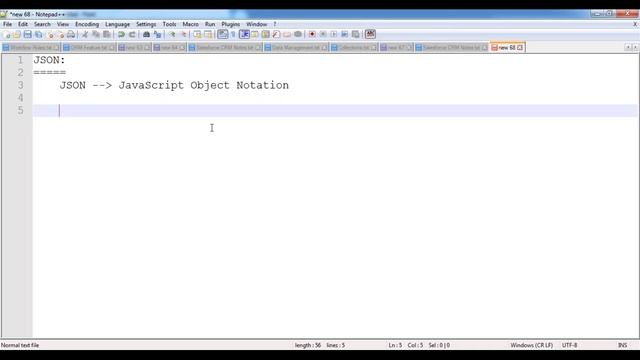Click the Ln : 5 status entry

(x=395, y=345)
